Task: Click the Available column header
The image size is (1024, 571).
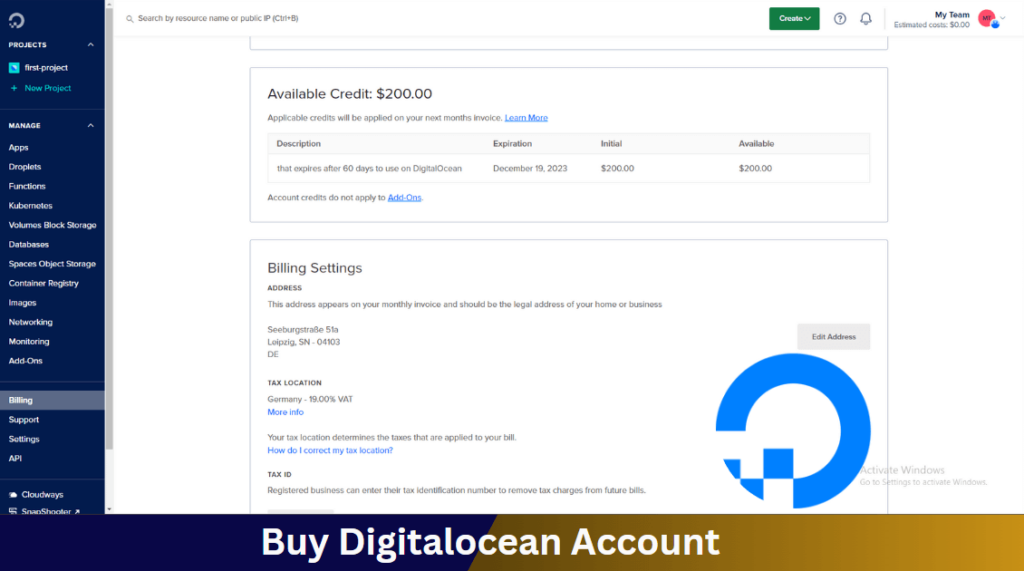Action: pos(756,144)
